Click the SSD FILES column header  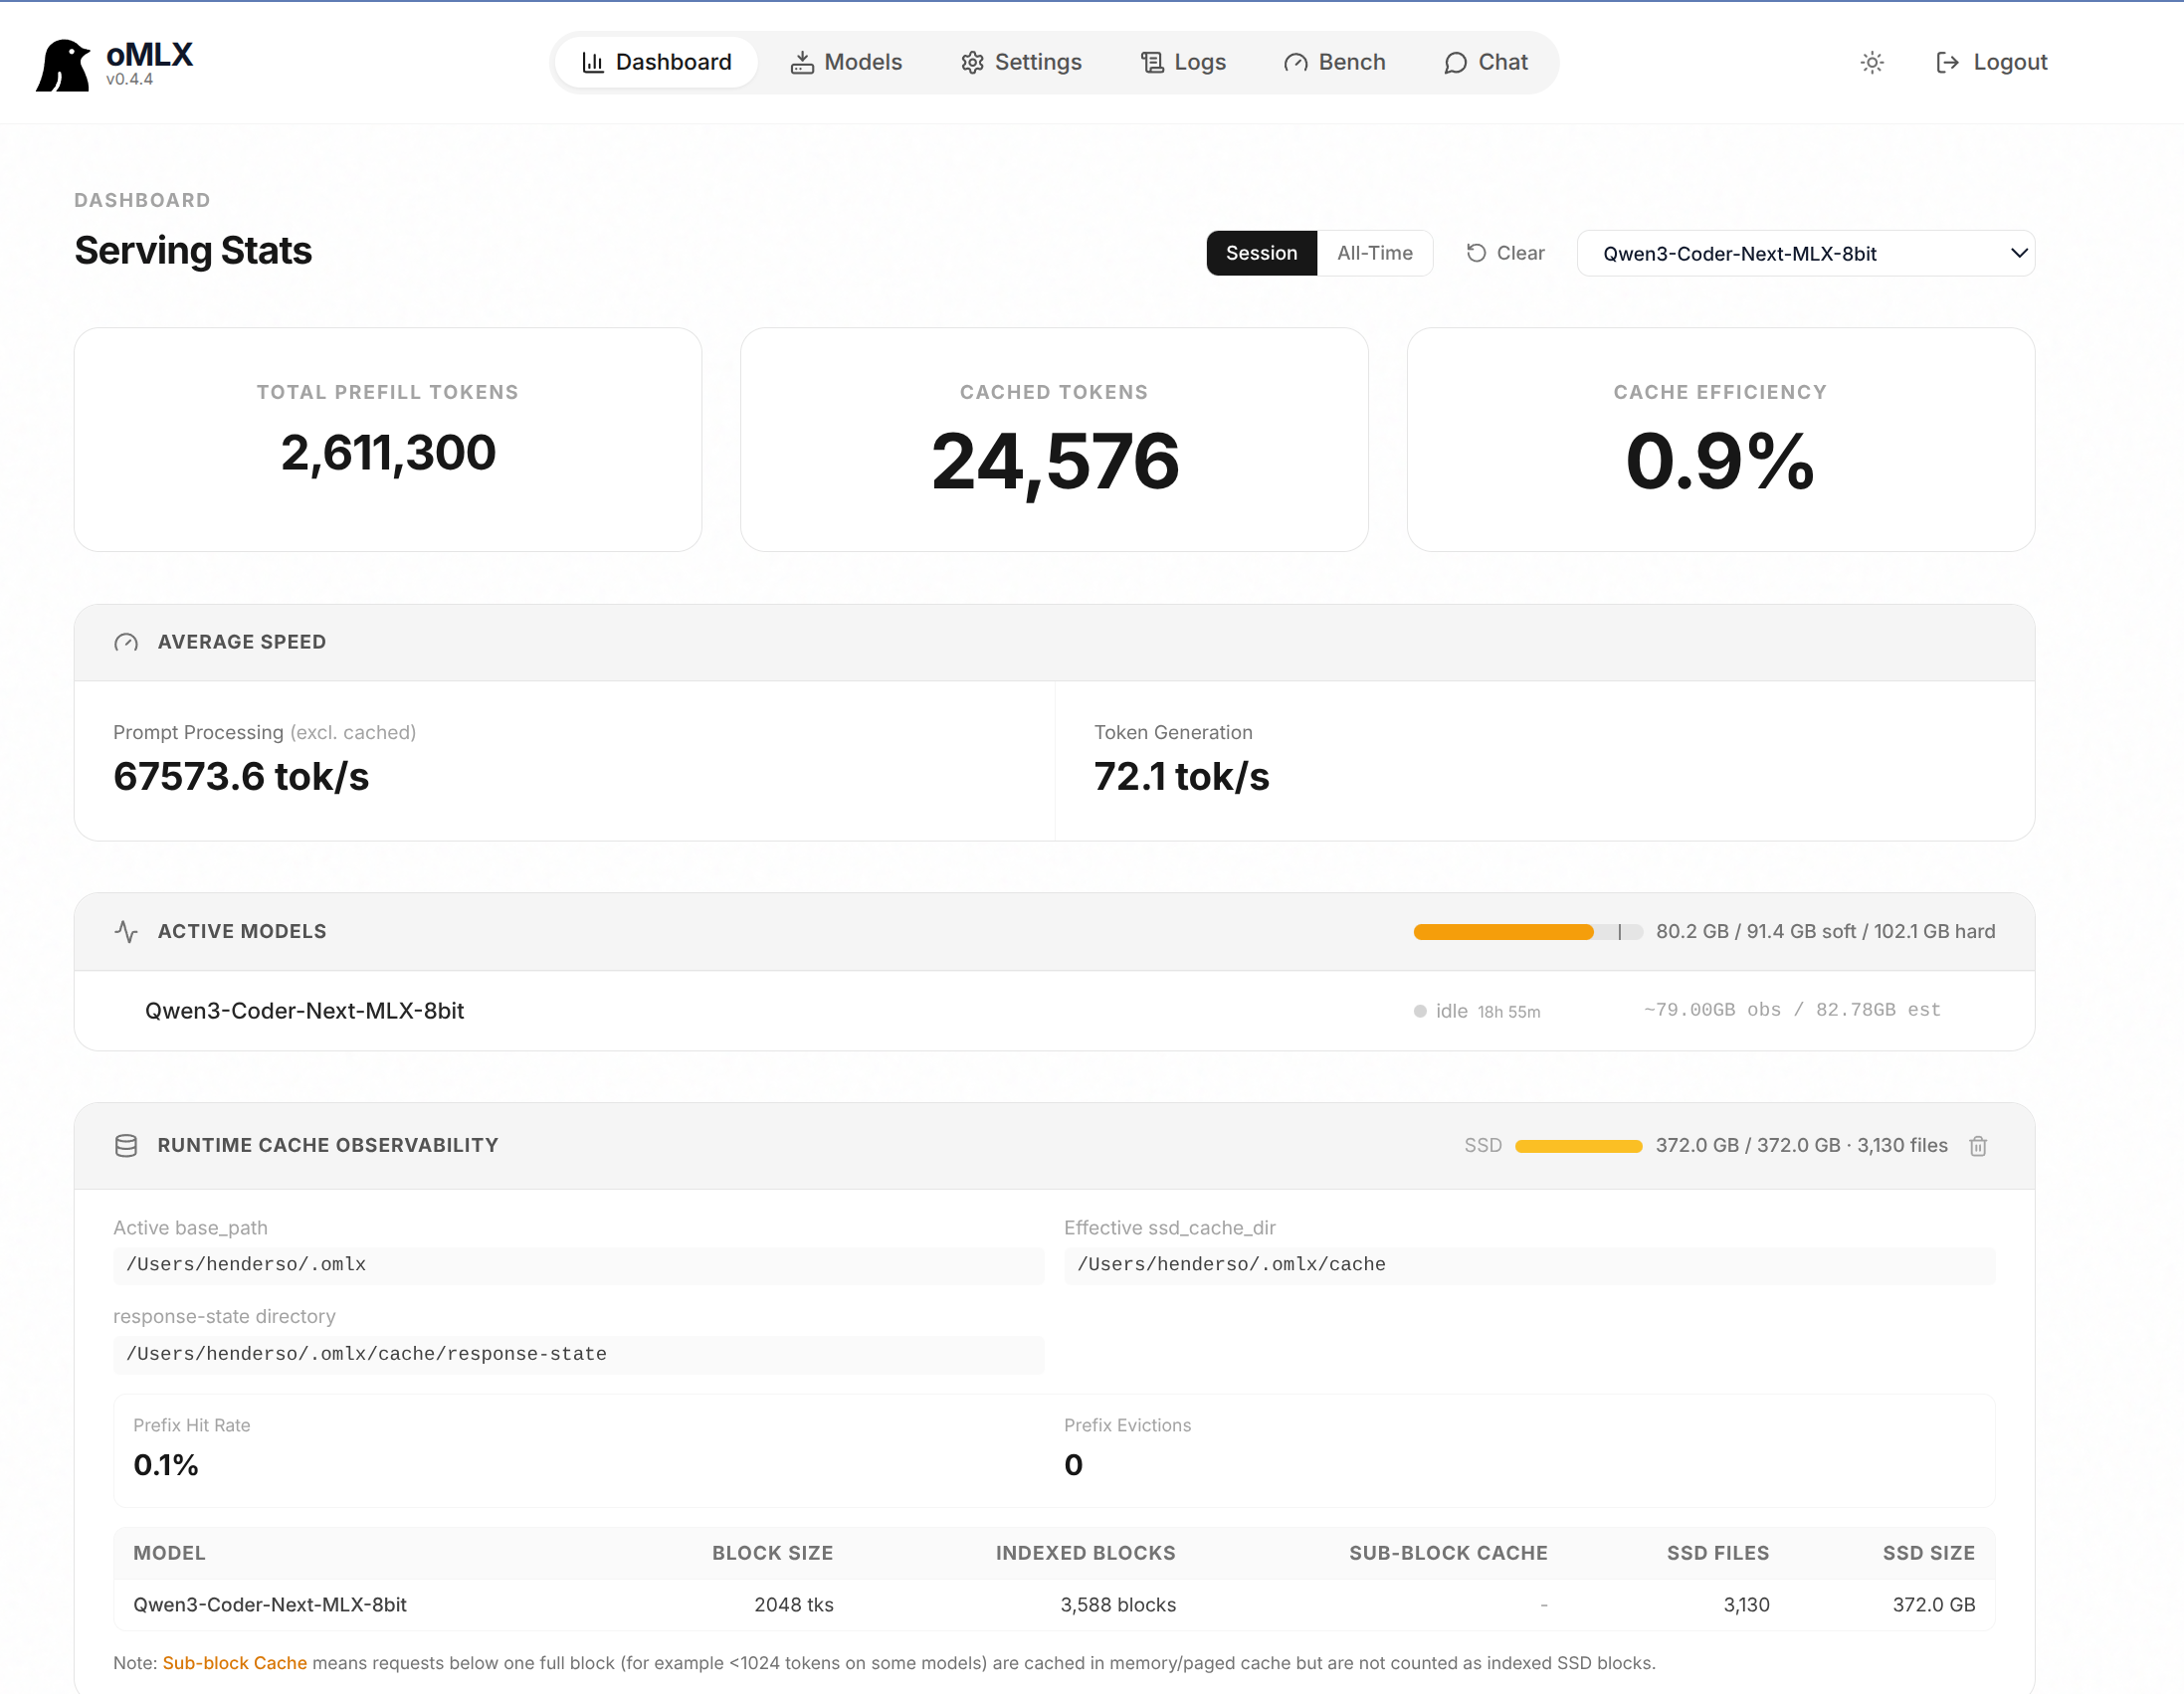coord(1718,1553)
